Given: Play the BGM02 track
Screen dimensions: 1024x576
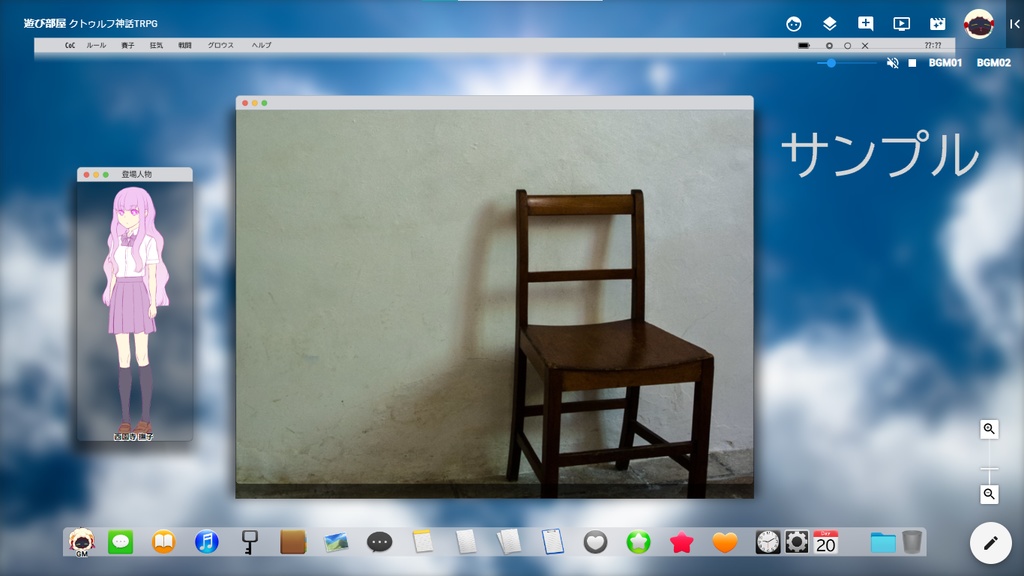Looking at the screenshot, I should tap(993, 63).
